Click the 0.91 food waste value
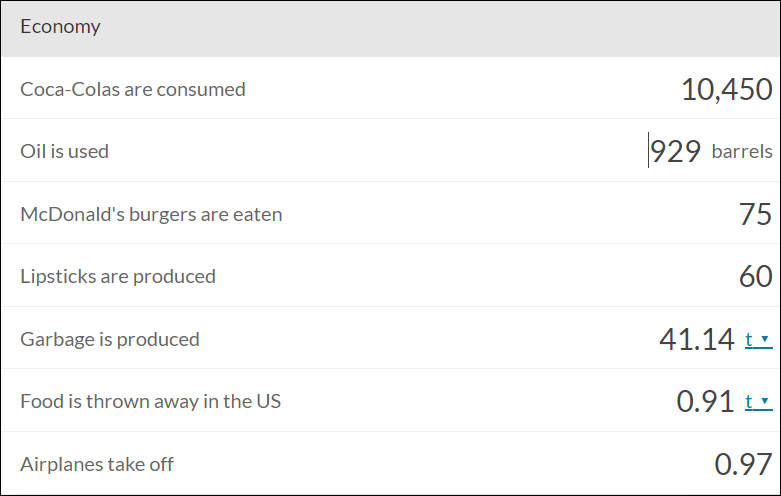 tap(705, 401)
